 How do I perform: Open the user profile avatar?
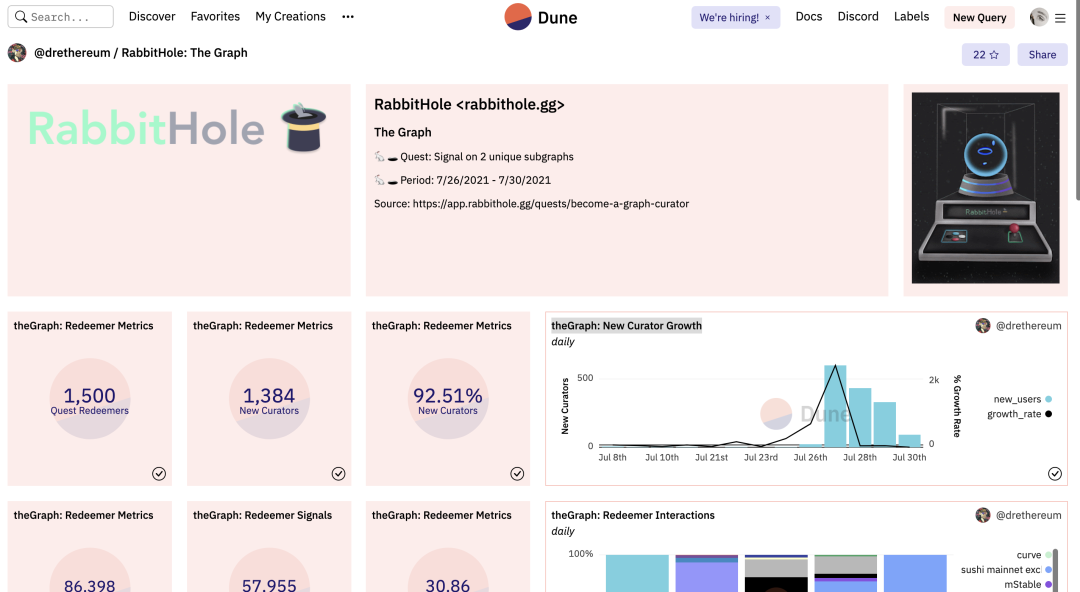pos(1039,17)
